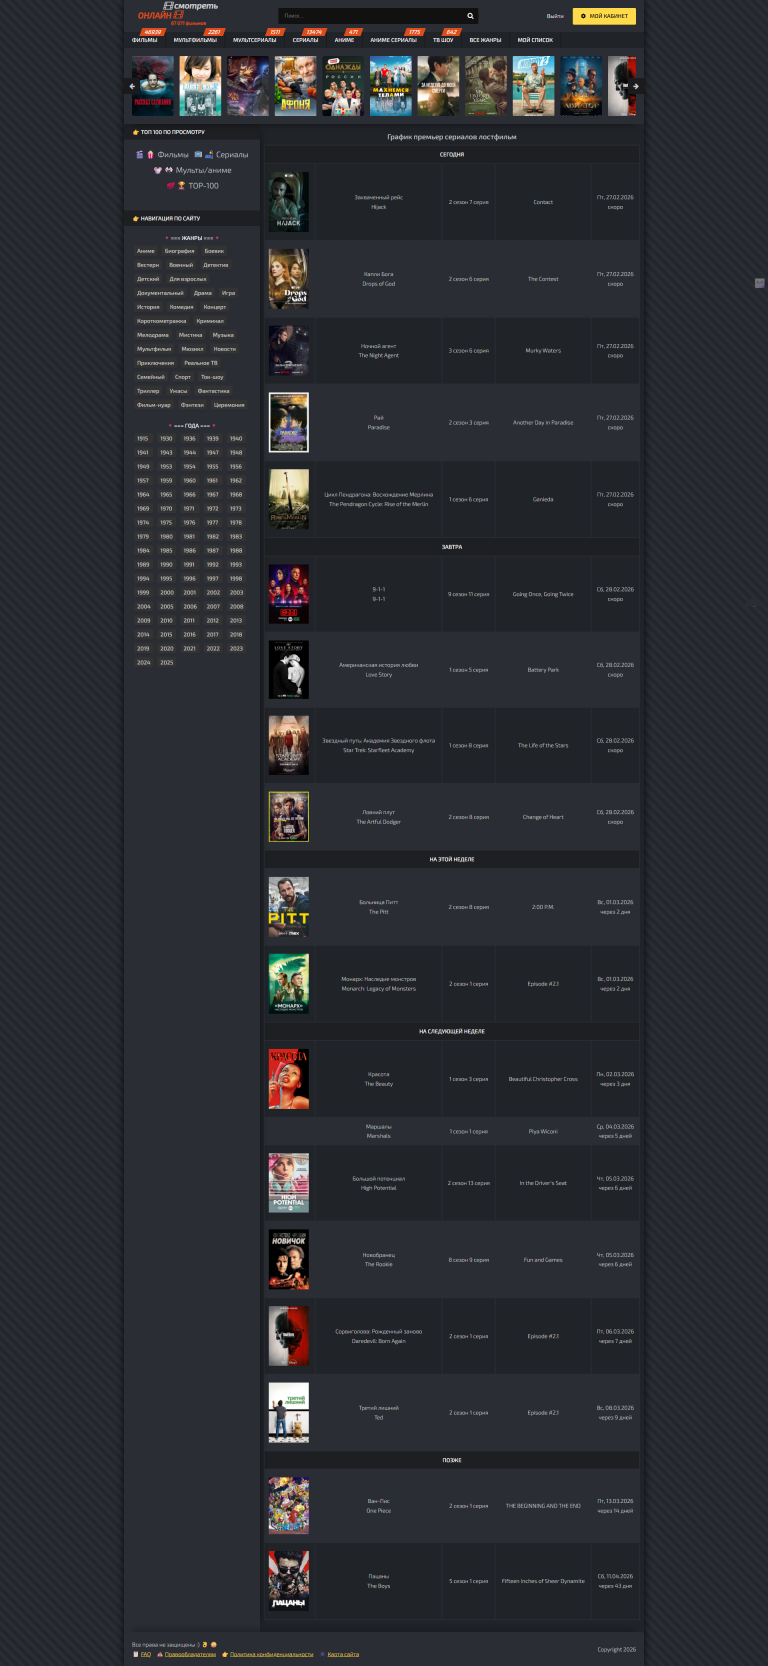Click the side widget on right edge

point(759,283)
